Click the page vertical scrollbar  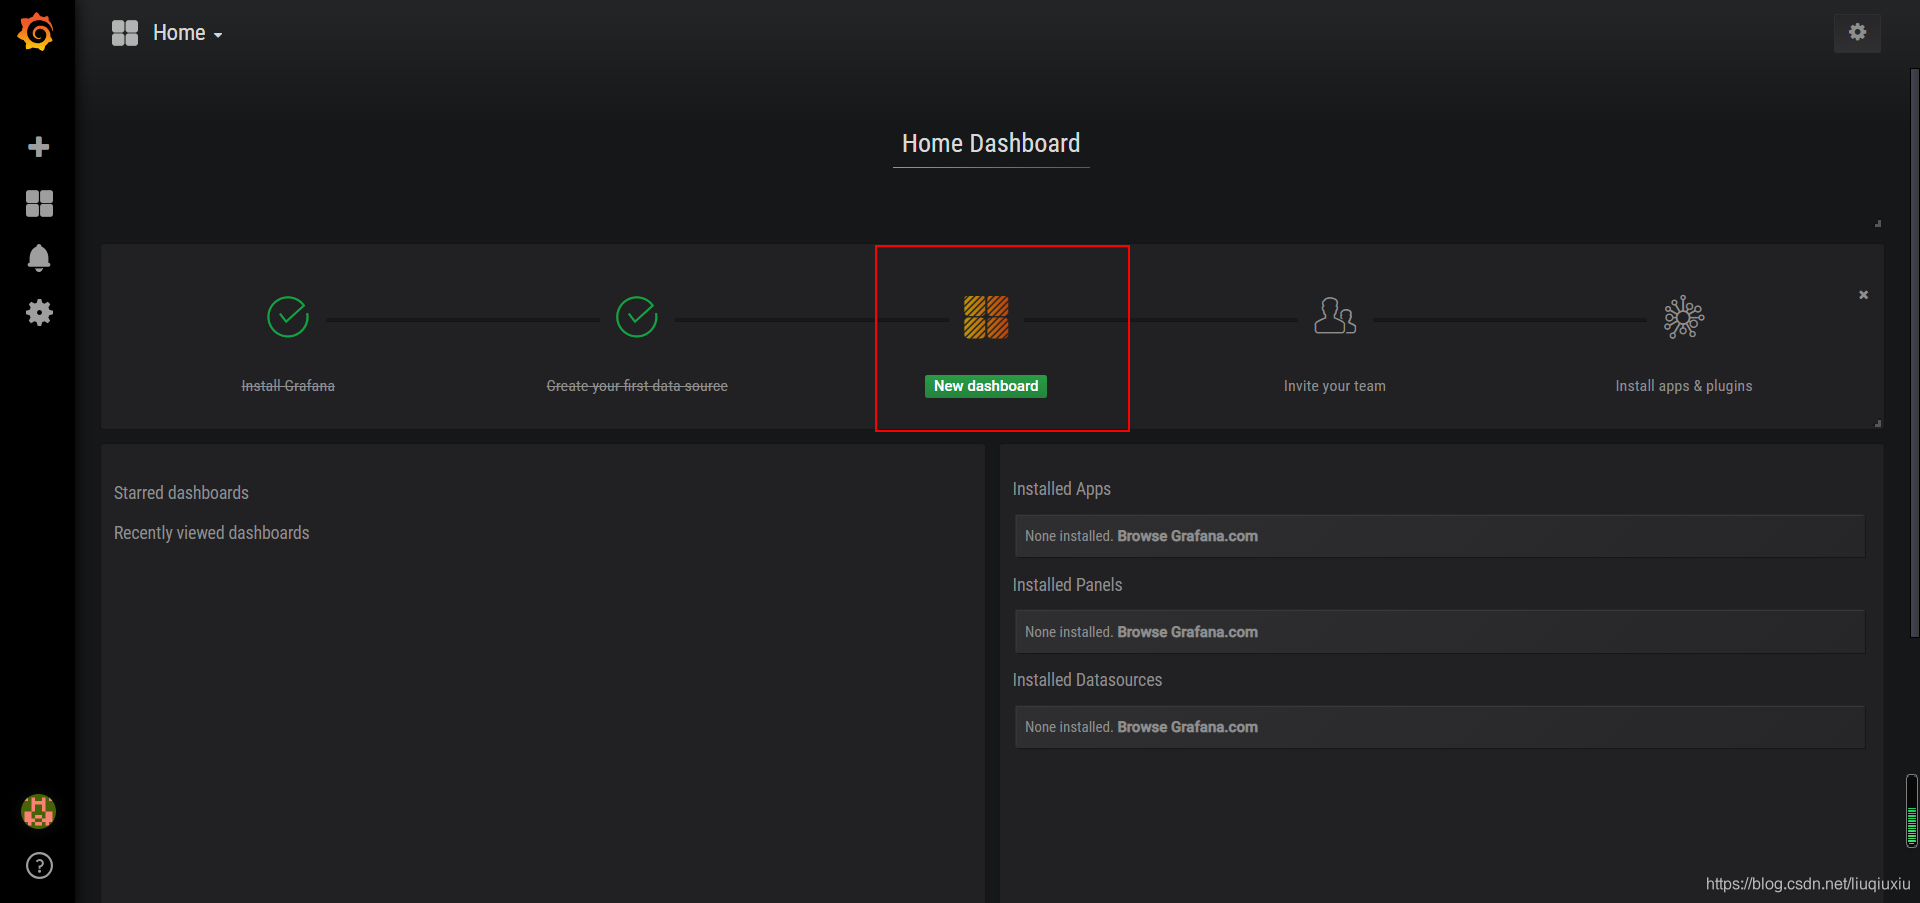click(1914, 352)
